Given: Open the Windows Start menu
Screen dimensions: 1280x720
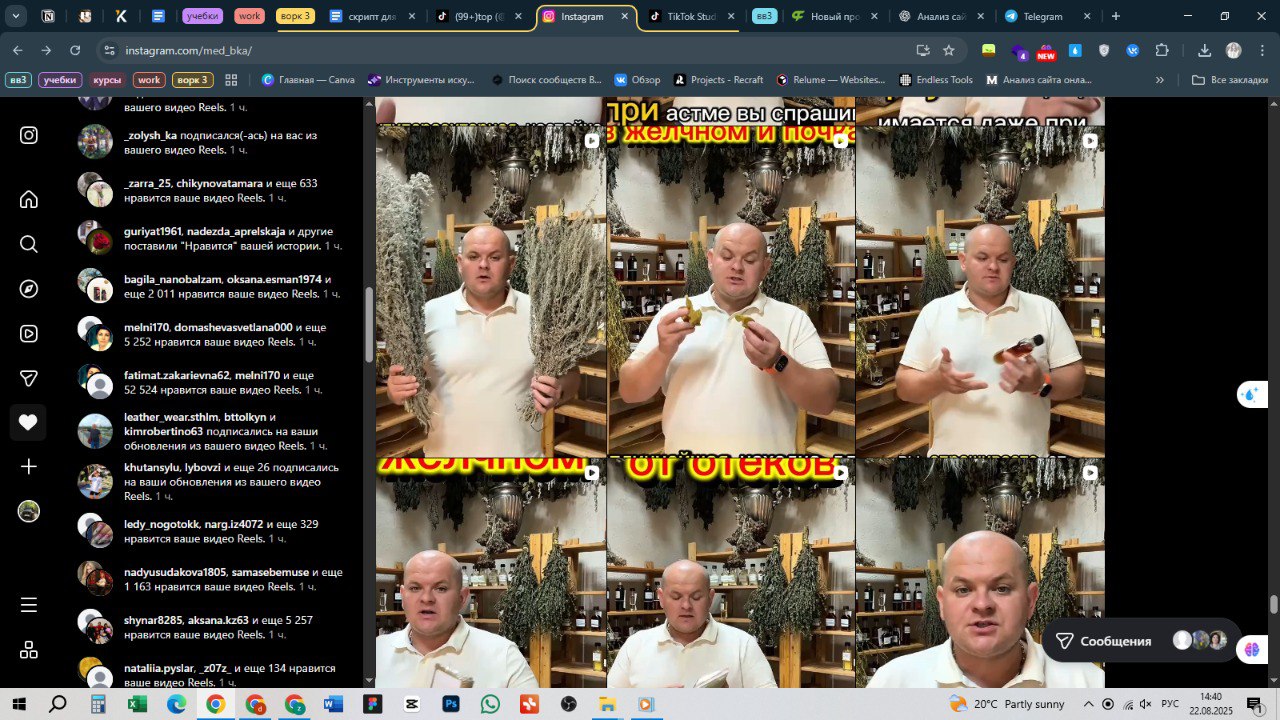Looking at the screenshot, I should tap(18, 704).
